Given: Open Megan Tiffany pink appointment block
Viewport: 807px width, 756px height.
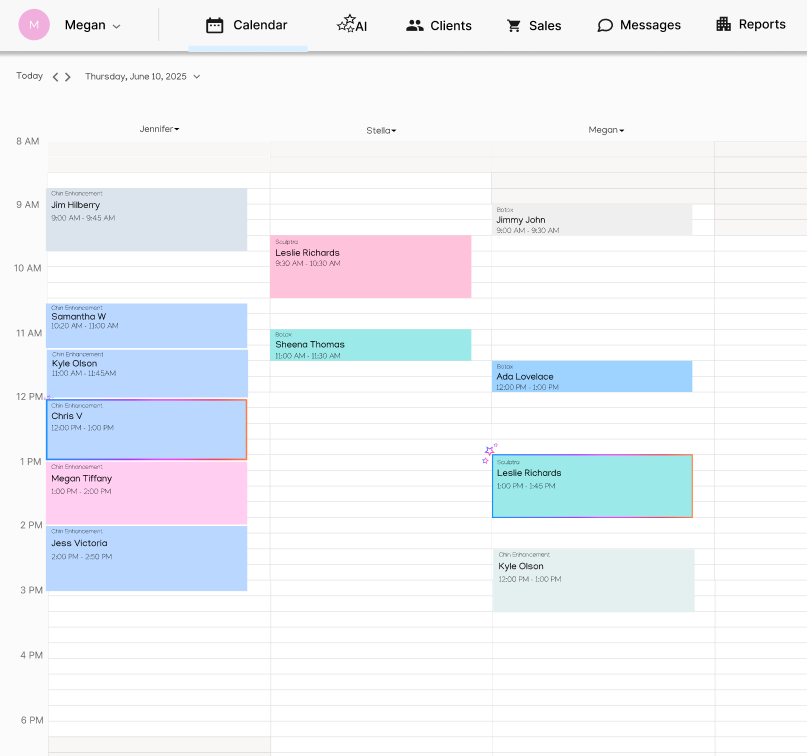Looking at the screenshot, I should pyautogui.click(x=147, y=493).
